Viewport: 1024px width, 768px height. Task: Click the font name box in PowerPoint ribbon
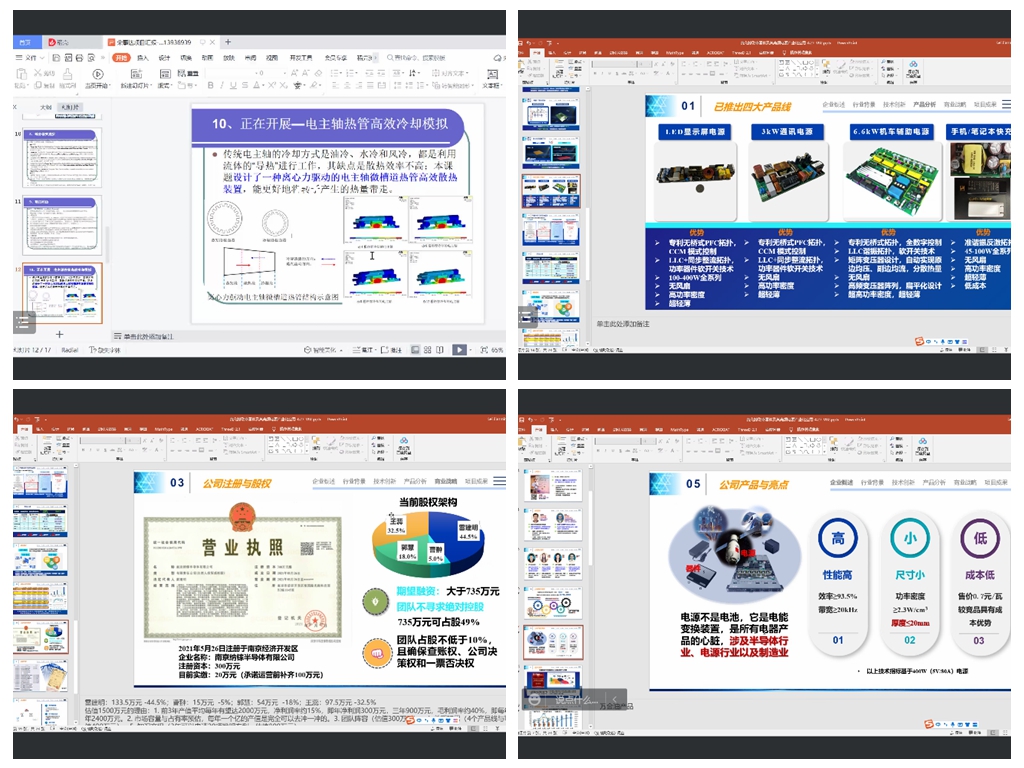click(620, 66)
